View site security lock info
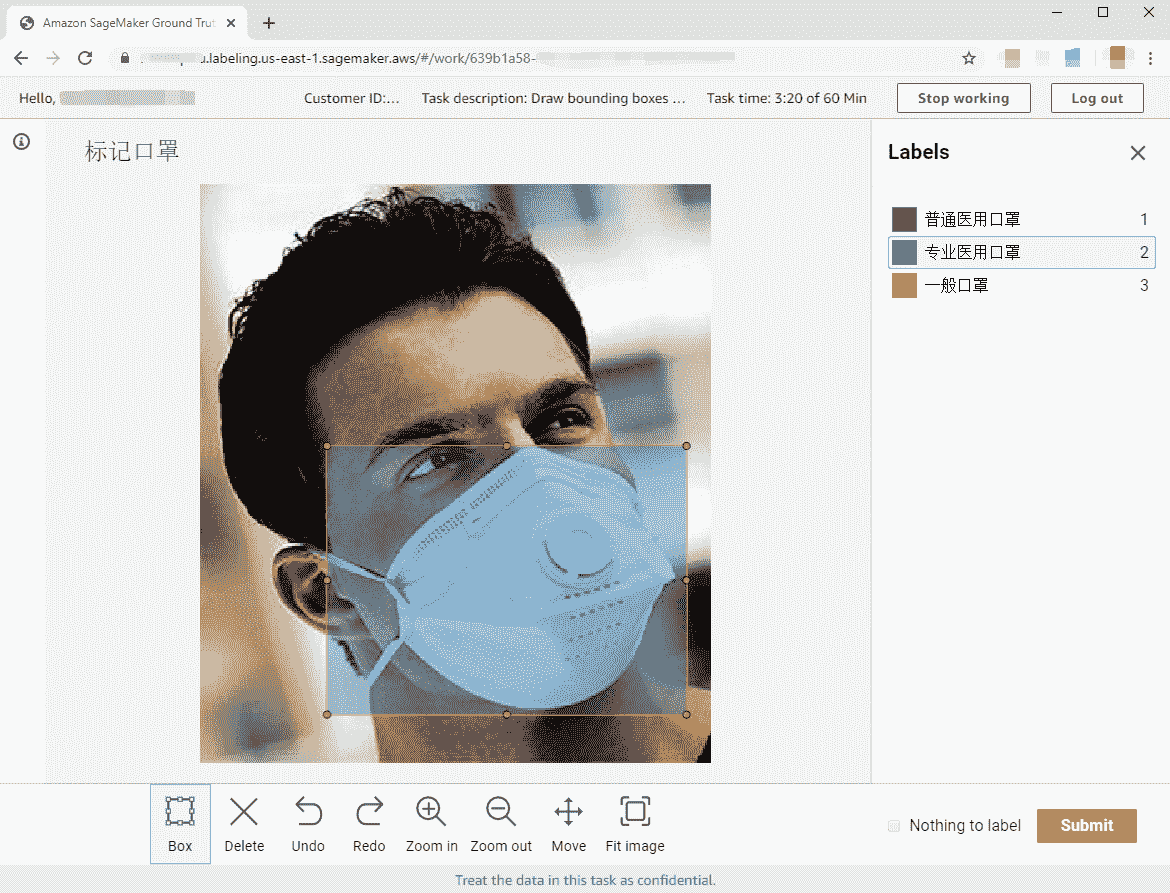Screen dimensions: 1170x893 point(125,58)
